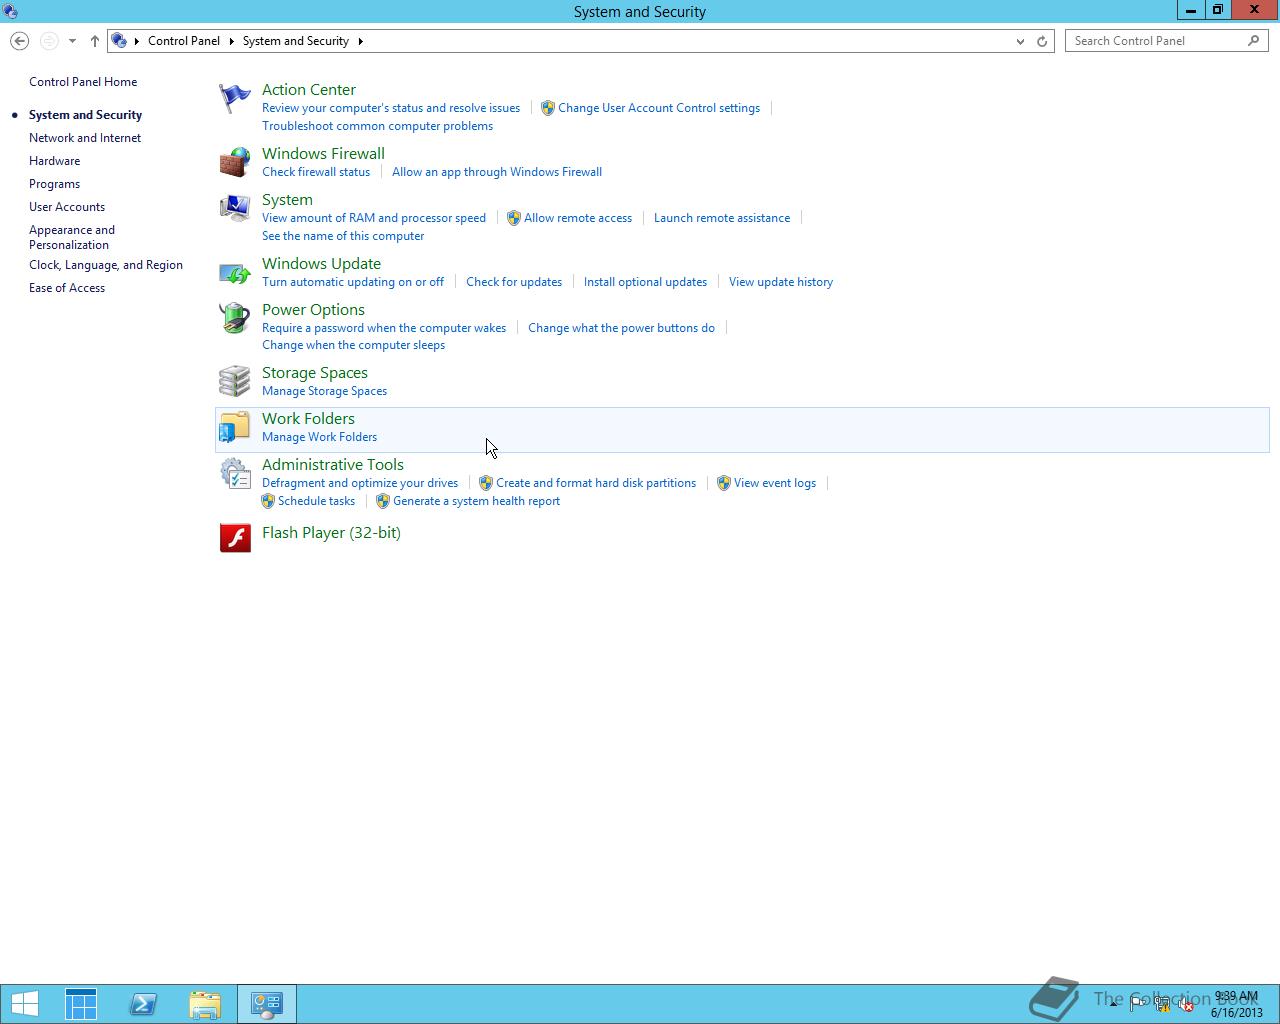Click Require a password when computer wakes
Image resolution: width=1280 pixels, height=1024 pixels.
pos(384,328)
